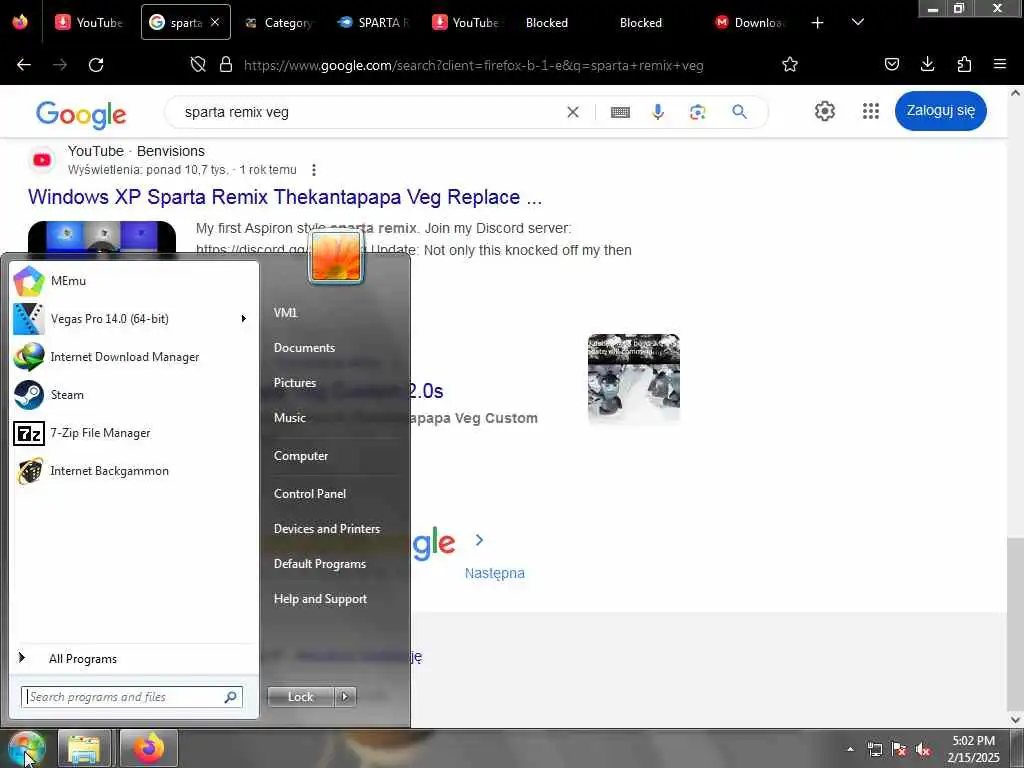Viewport: 1024px width, 768px height.
Task: Clear the Google search query
Action: pyautogui.click(x=573, y=112)
